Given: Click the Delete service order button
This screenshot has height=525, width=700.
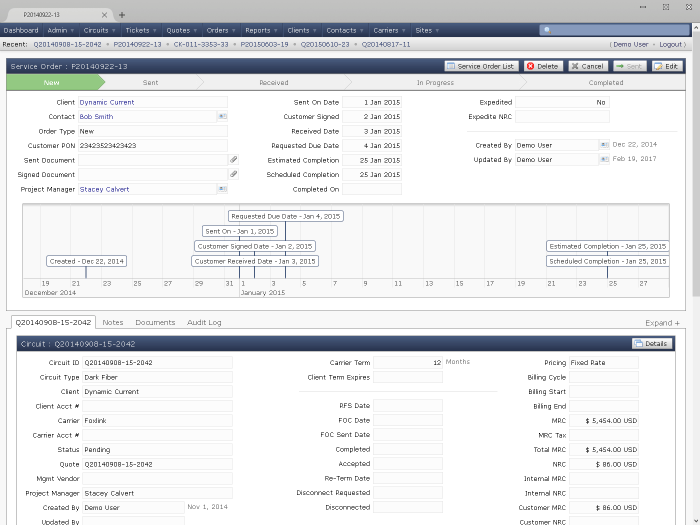Looking at the screenshot, I should coord(543,66).
